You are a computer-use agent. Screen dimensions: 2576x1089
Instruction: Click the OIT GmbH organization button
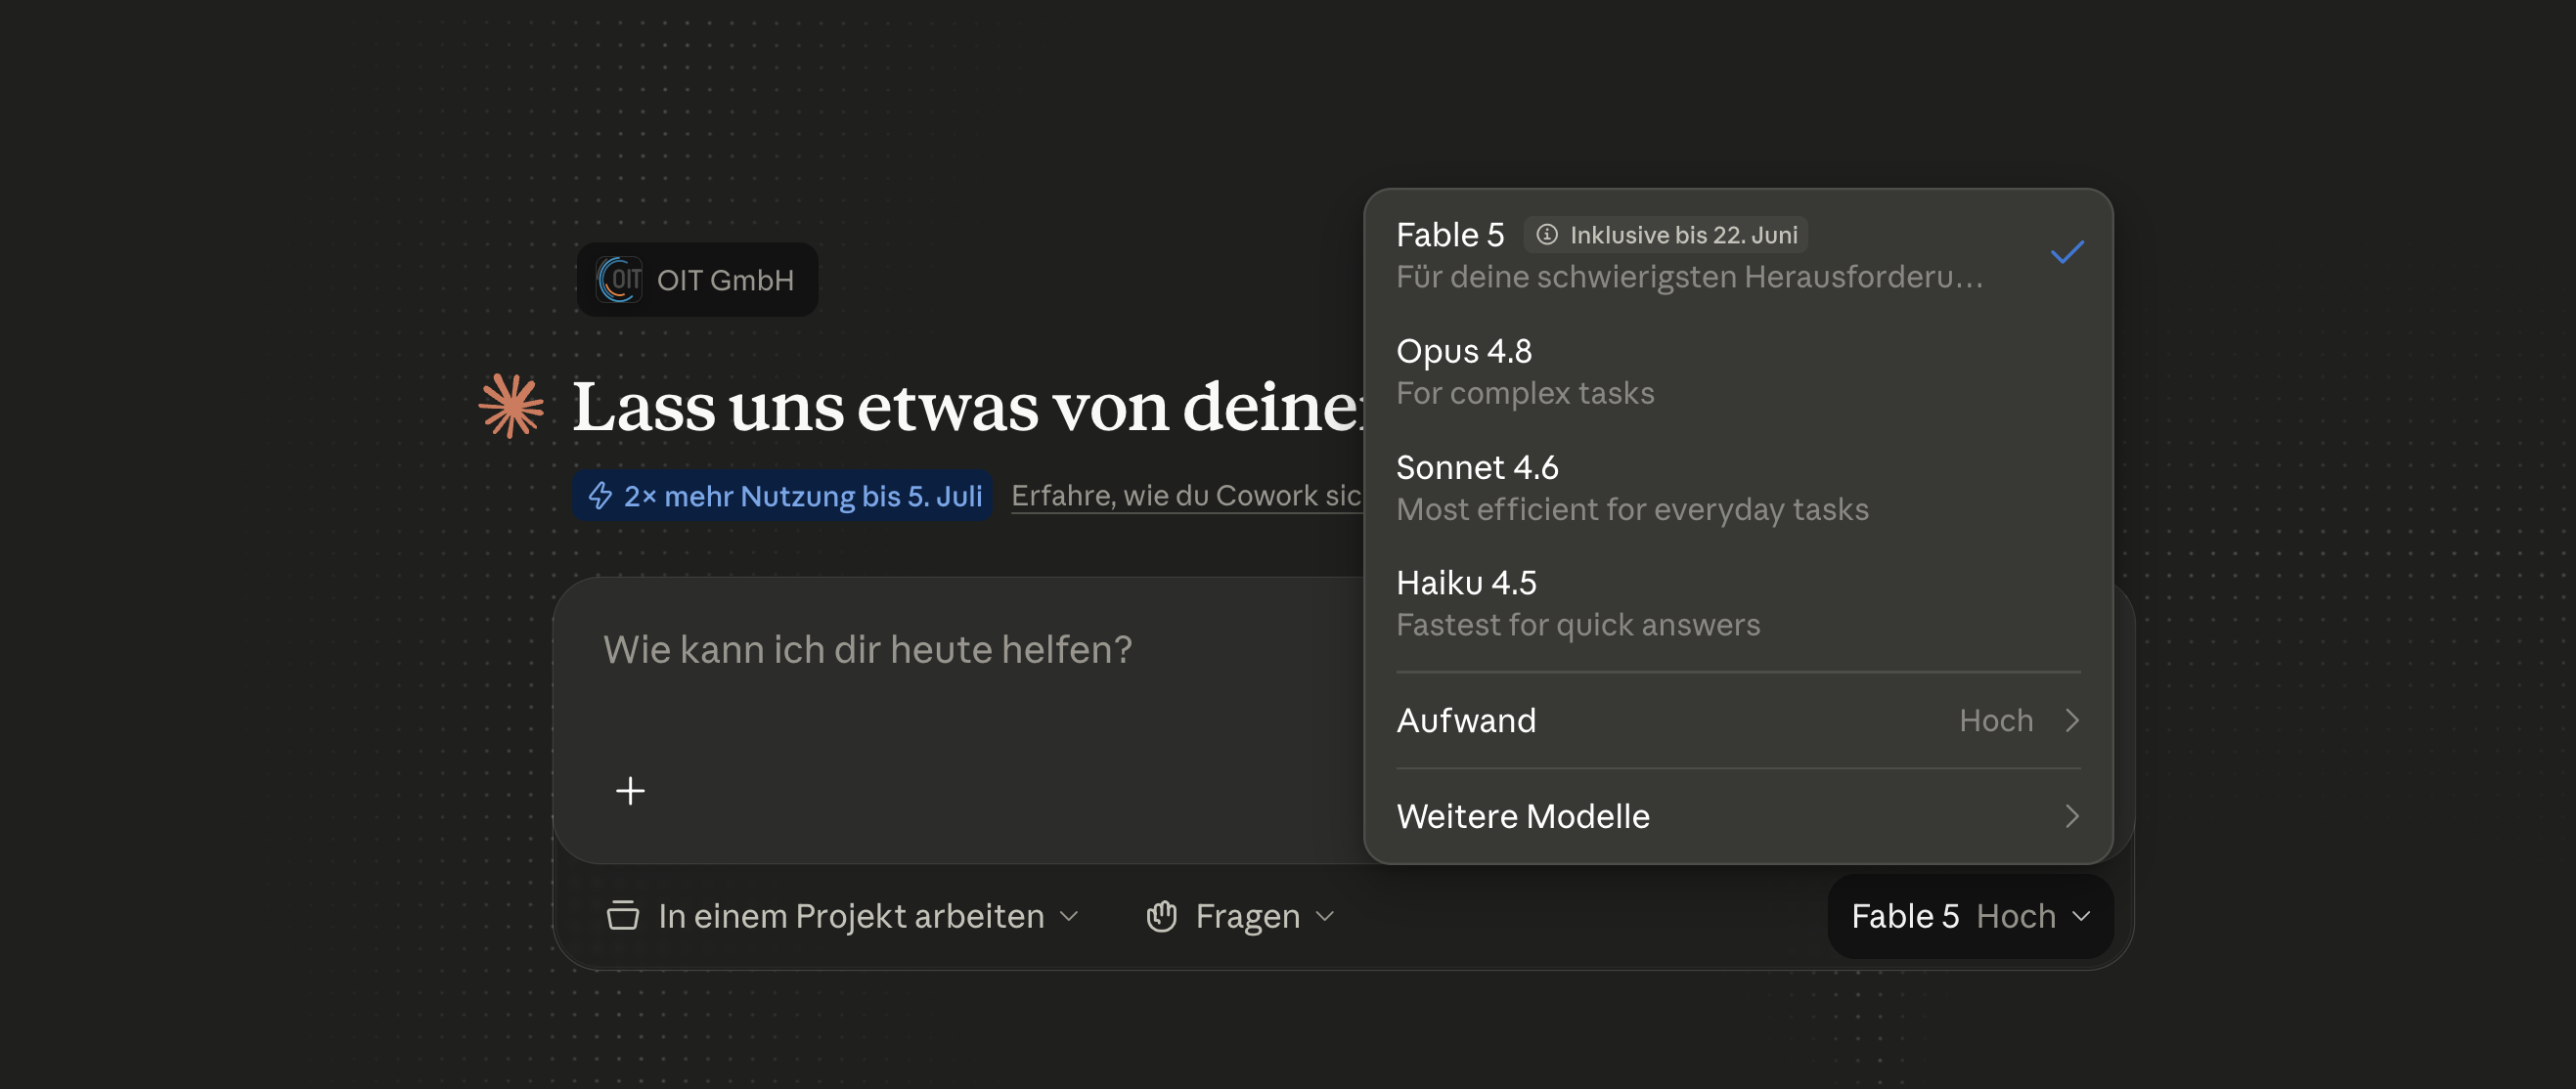click(698, 280)
